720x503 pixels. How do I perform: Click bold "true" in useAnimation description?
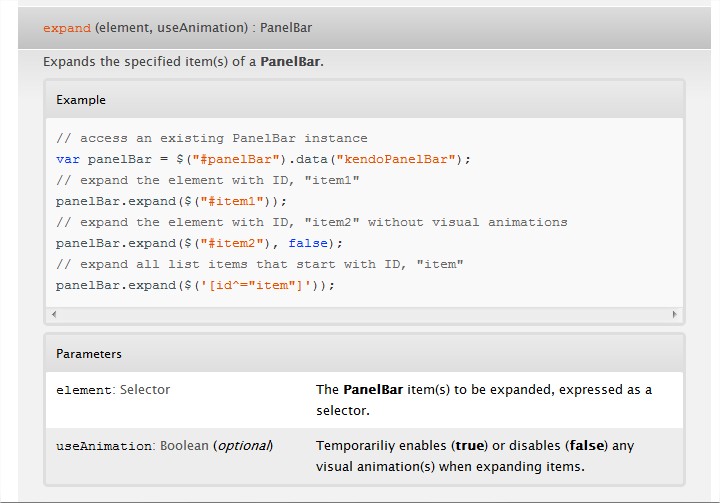(x=472, y=445)
